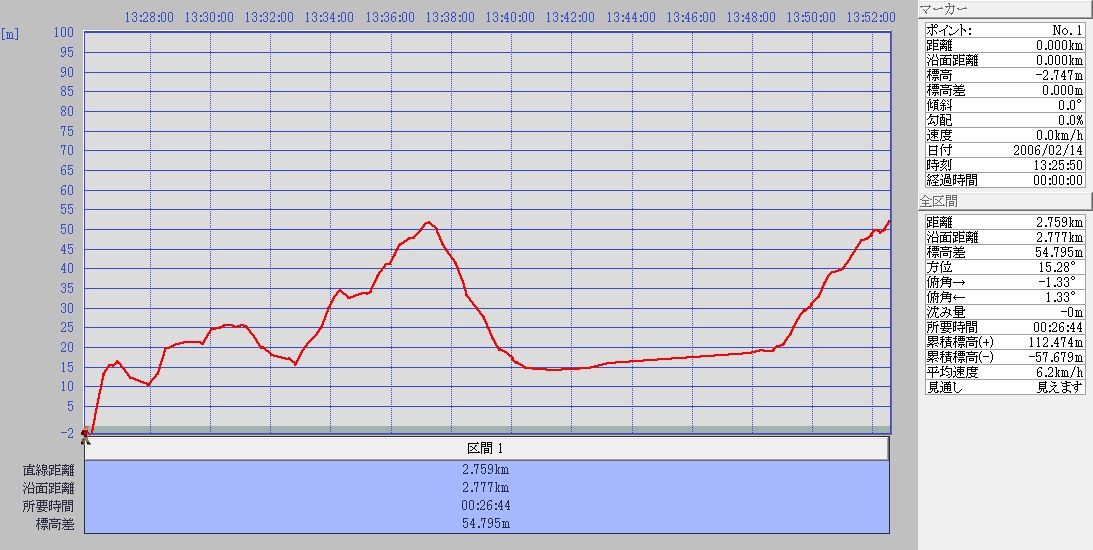Image resolution: width=1093 pixels, height=550 pixels.
Task: Click the ポイント No. 1 row
Action: [x=1004, y=30]
